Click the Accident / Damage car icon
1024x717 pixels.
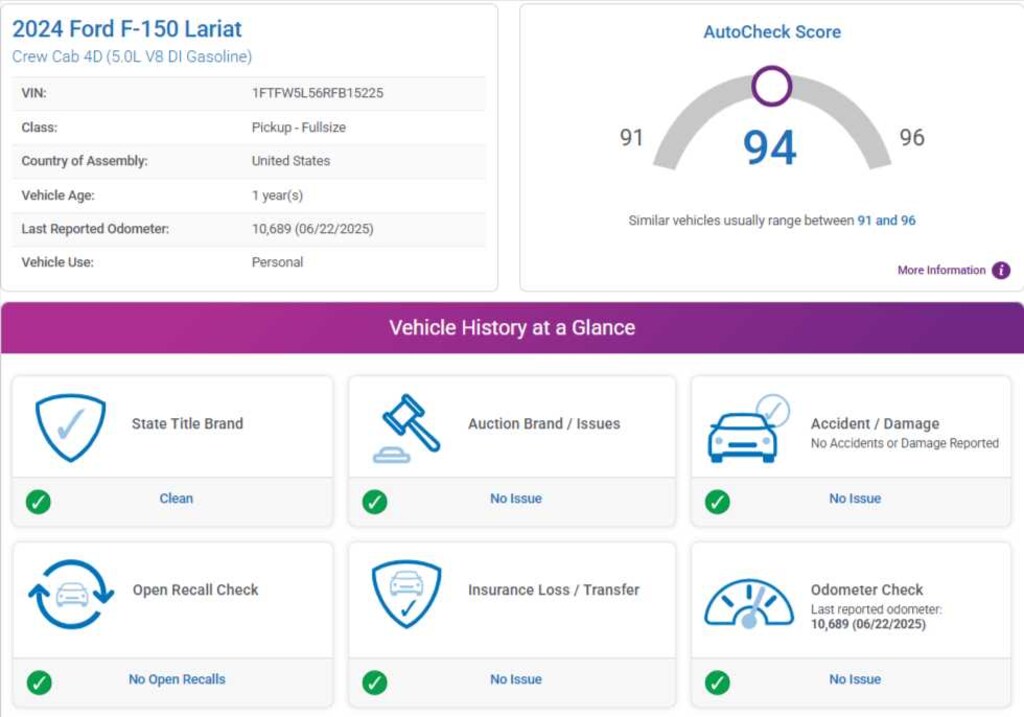[746, 430]
